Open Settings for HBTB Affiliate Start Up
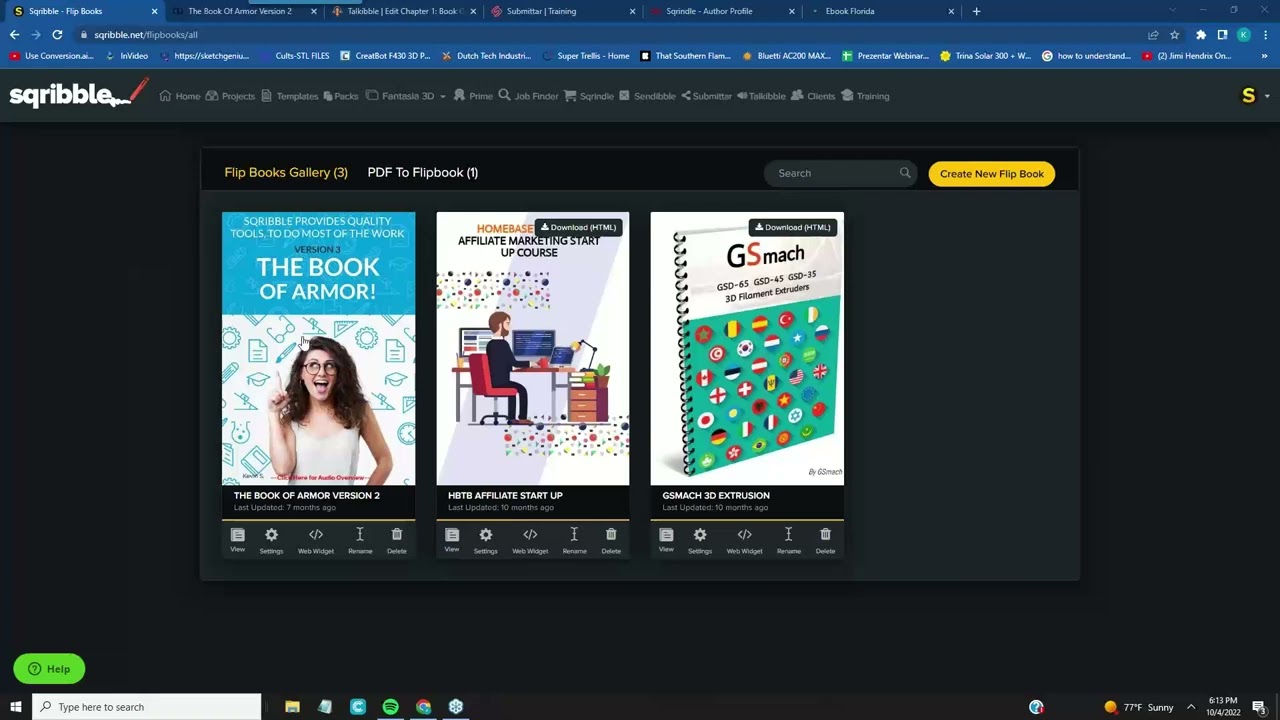 (x=485, y=540)
